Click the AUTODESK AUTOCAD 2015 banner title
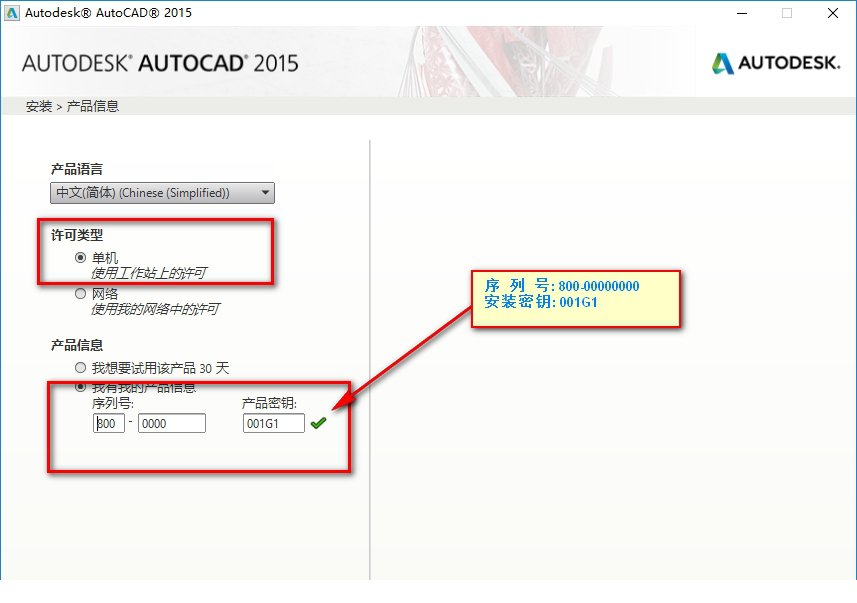The width and height of the screenshot is (857, 603). coord(160,63)
